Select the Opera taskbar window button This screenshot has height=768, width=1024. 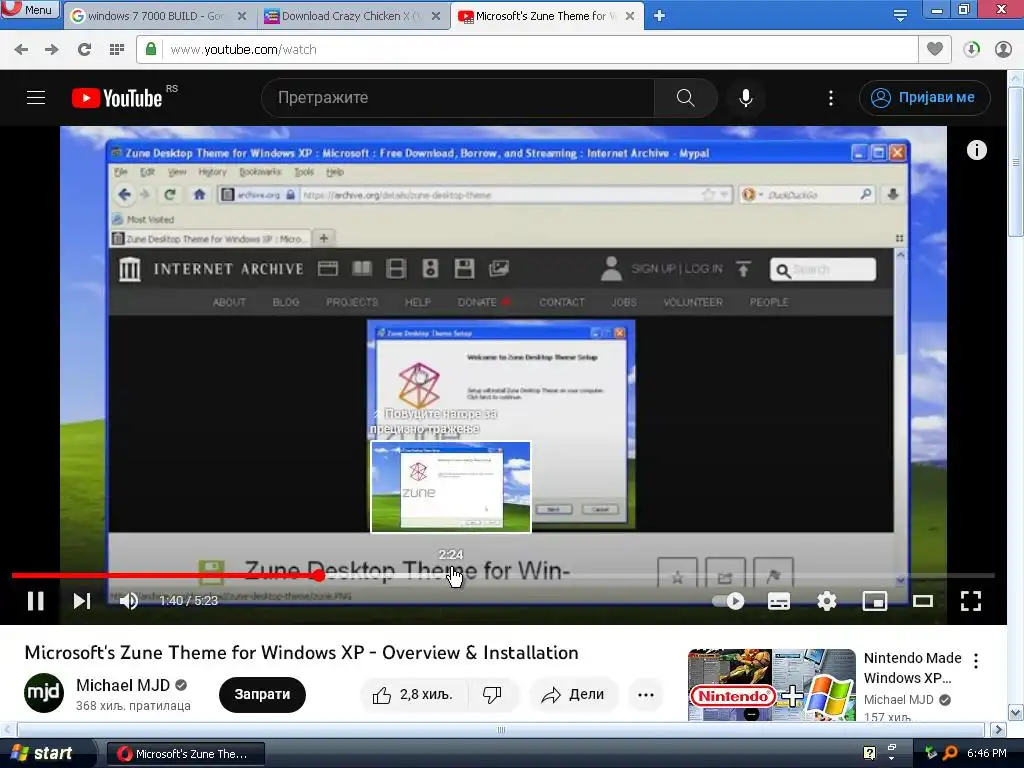coord(185,754)
